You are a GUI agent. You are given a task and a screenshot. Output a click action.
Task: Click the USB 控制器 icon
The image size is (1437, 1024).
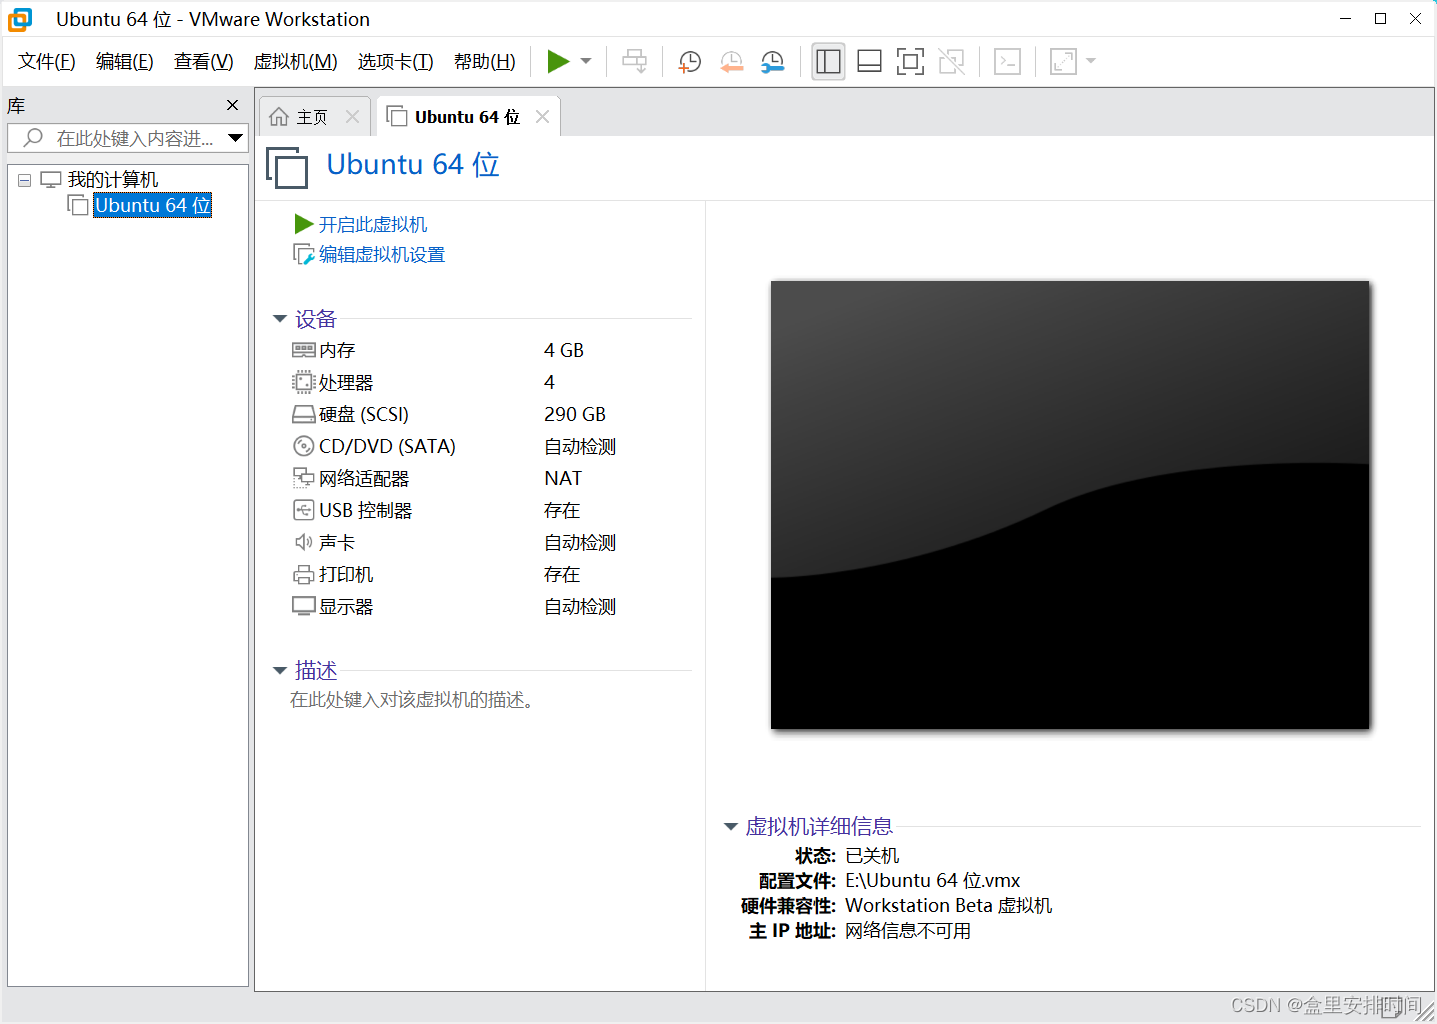coord(304,510)
